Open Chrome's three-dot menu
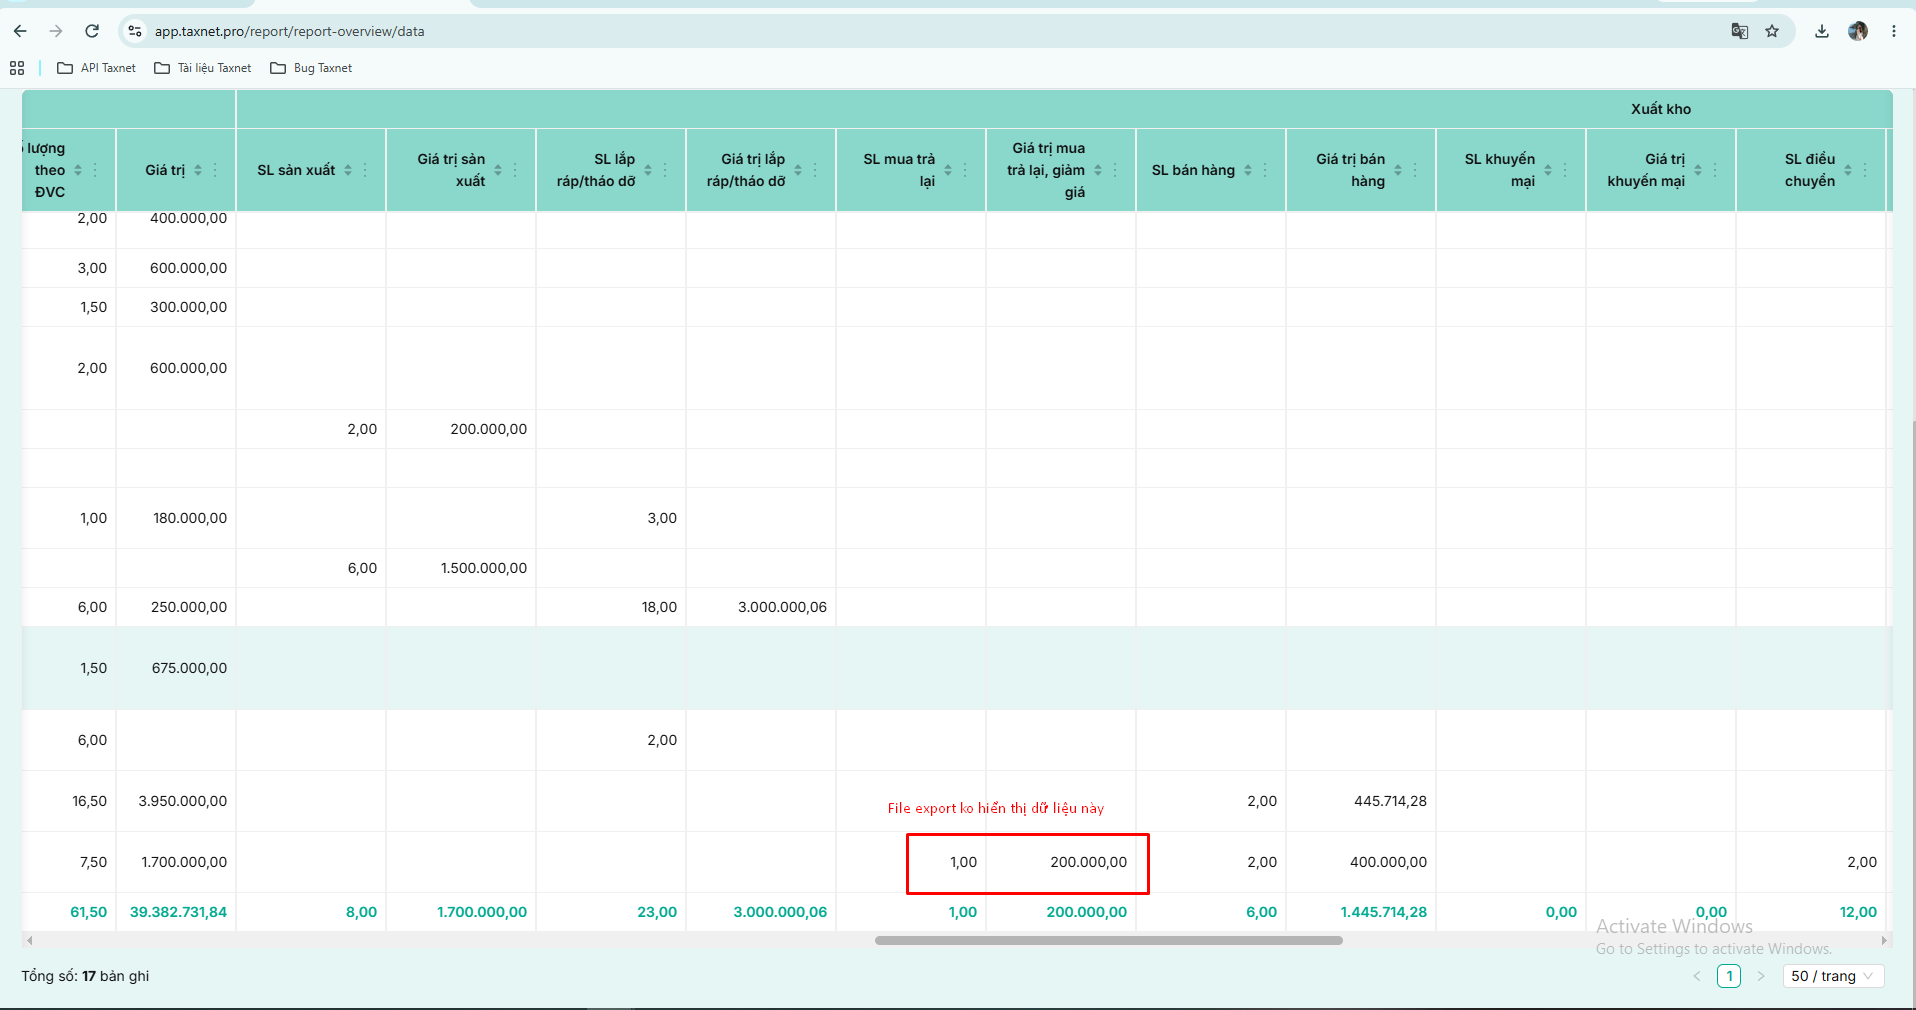Image resolution: width=1916 pixels, height=1010 pixels. point(1894,31)
